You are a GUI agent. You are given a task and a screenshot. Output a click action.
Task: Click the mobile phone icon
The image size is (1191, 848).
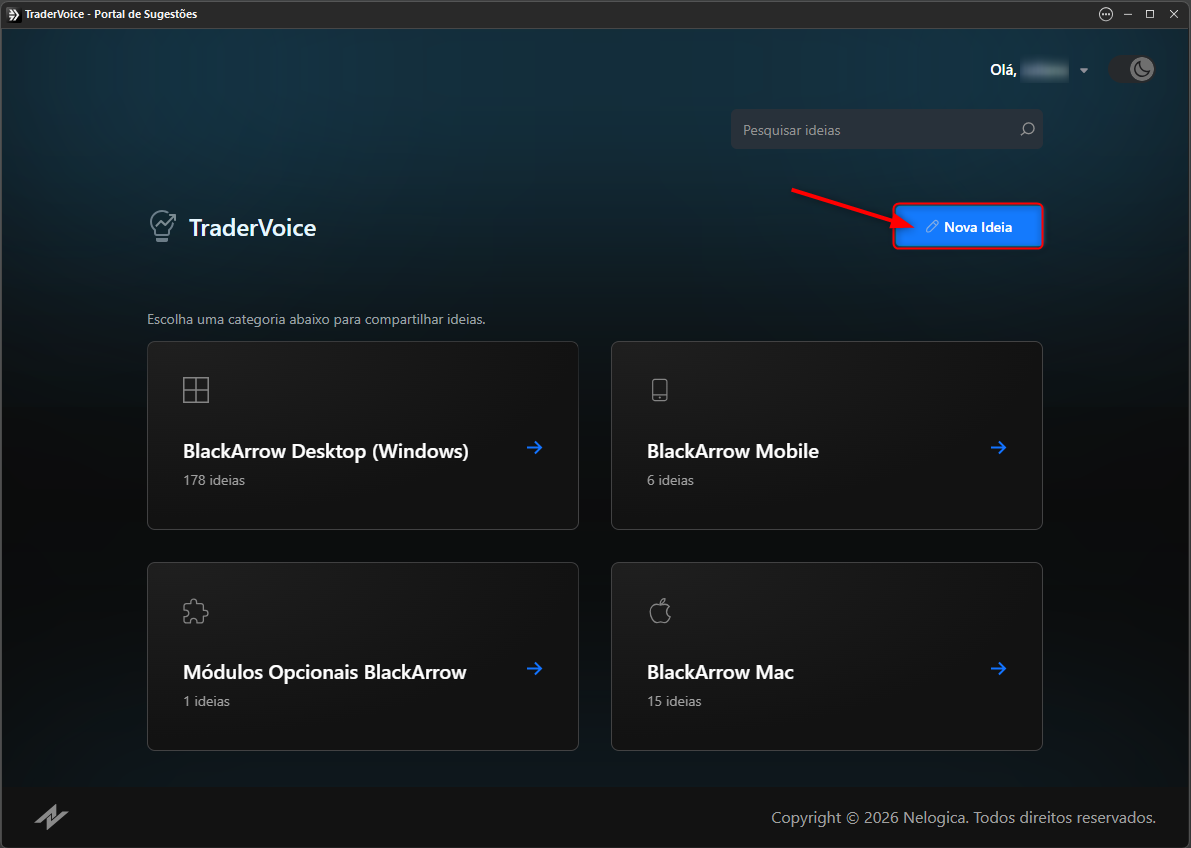(660, 390)
